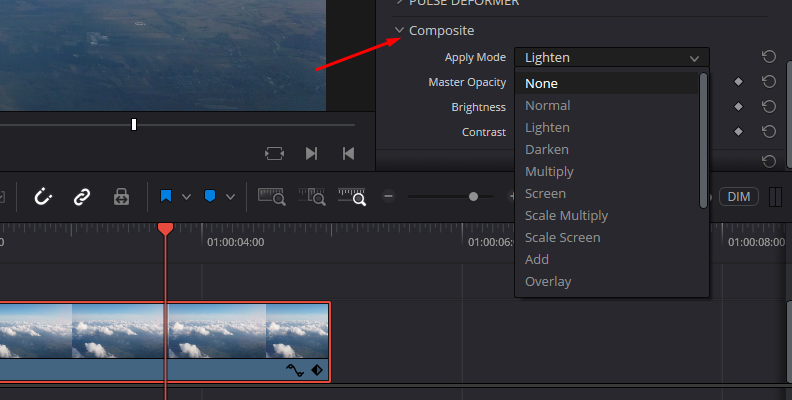Select Multiply from the blend mode list
The width and height of the screenshot is (792, 400).
[x=549, y=171]
